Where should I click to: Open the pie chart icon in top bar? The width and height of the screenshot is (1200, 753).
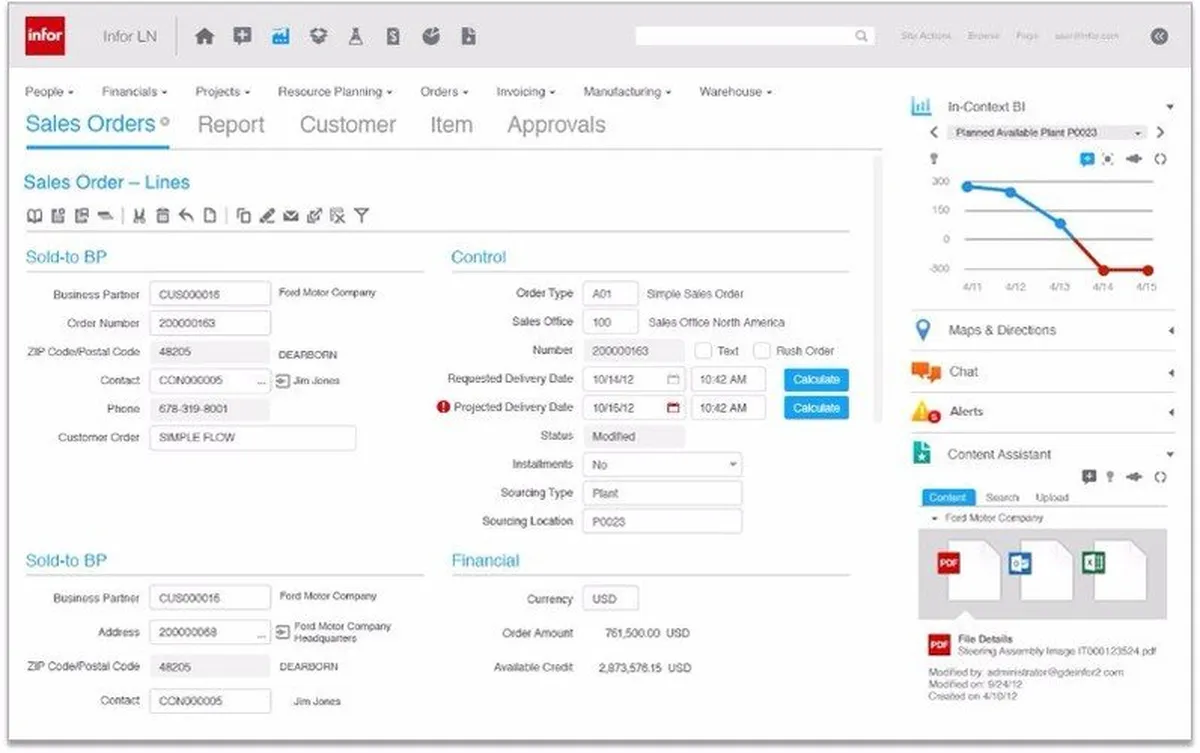coord(431,36)
